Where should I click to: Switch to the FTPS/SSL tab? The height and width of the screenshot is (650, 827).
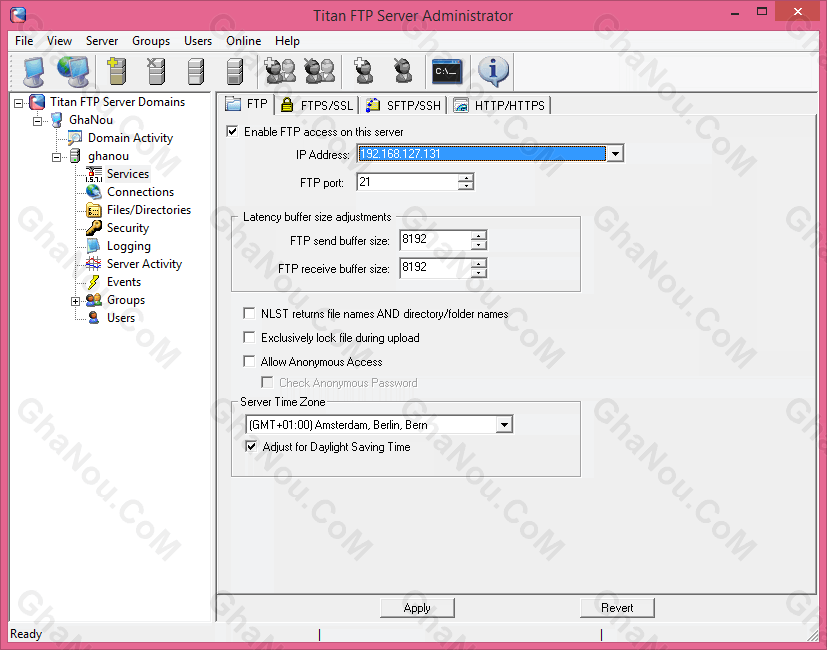(318, 105)
